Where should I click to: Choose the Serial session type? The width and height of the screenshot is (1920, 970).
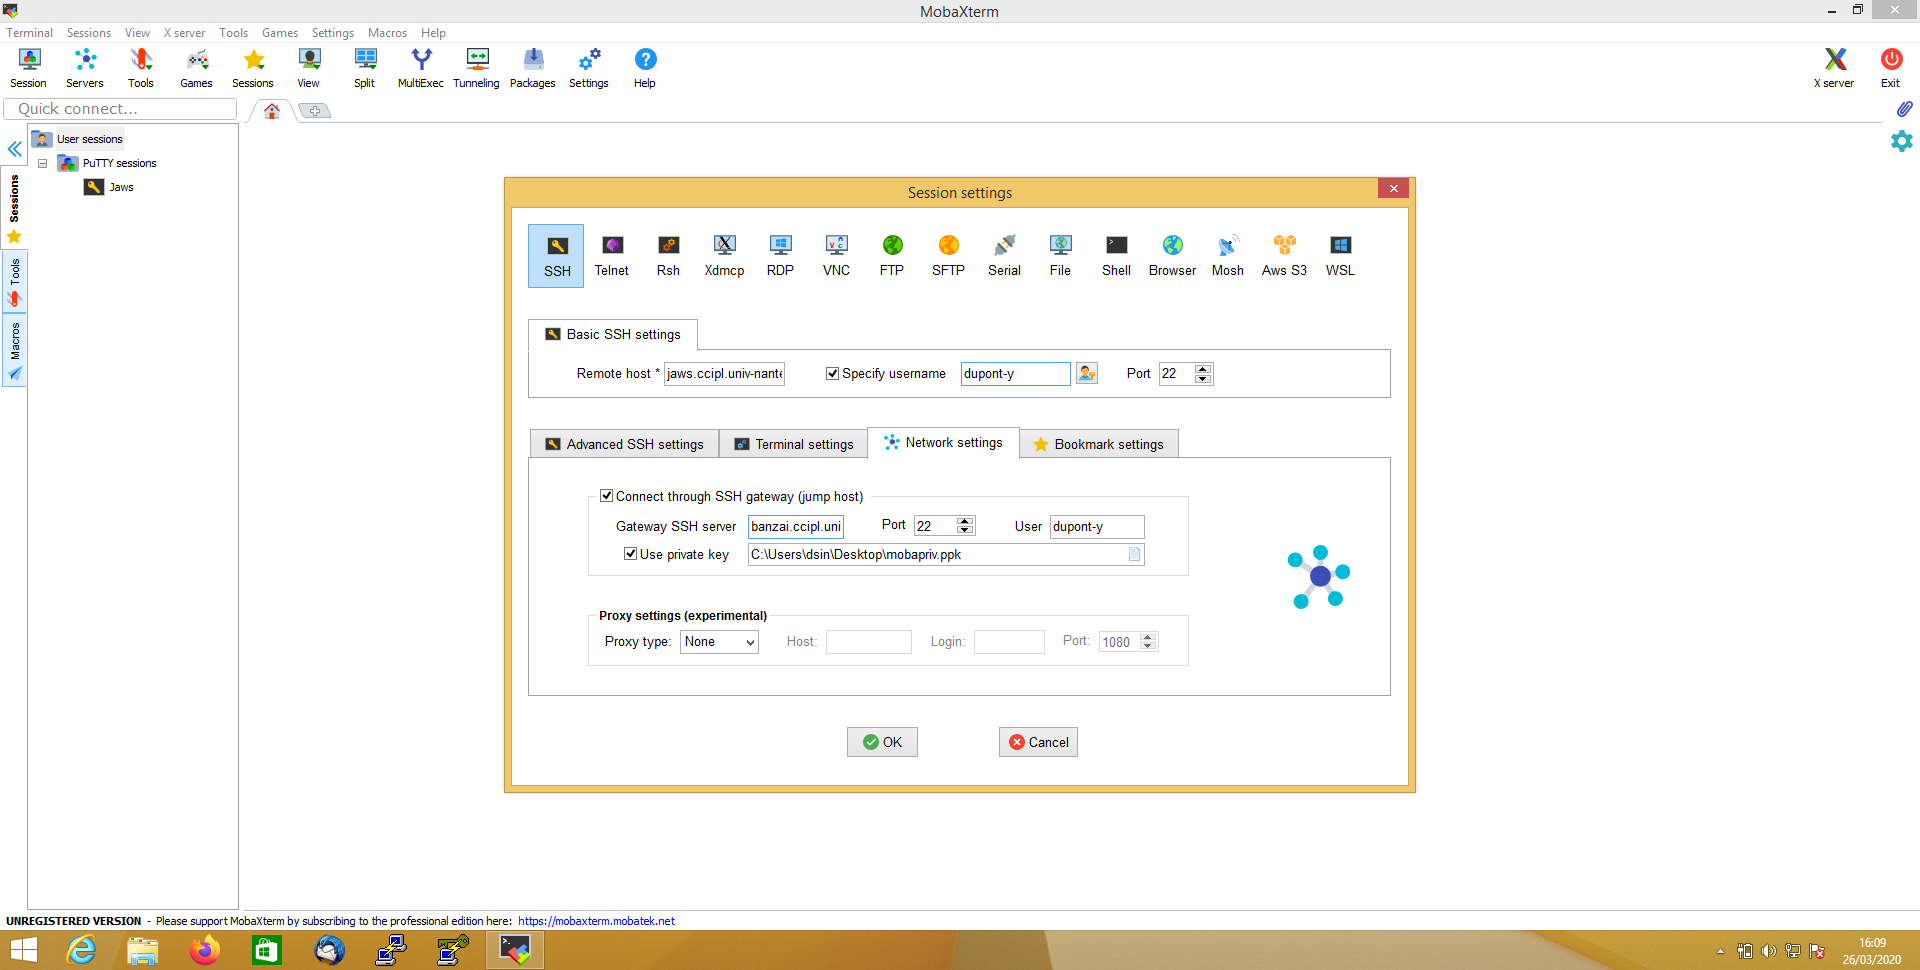tap(1004, 256)
